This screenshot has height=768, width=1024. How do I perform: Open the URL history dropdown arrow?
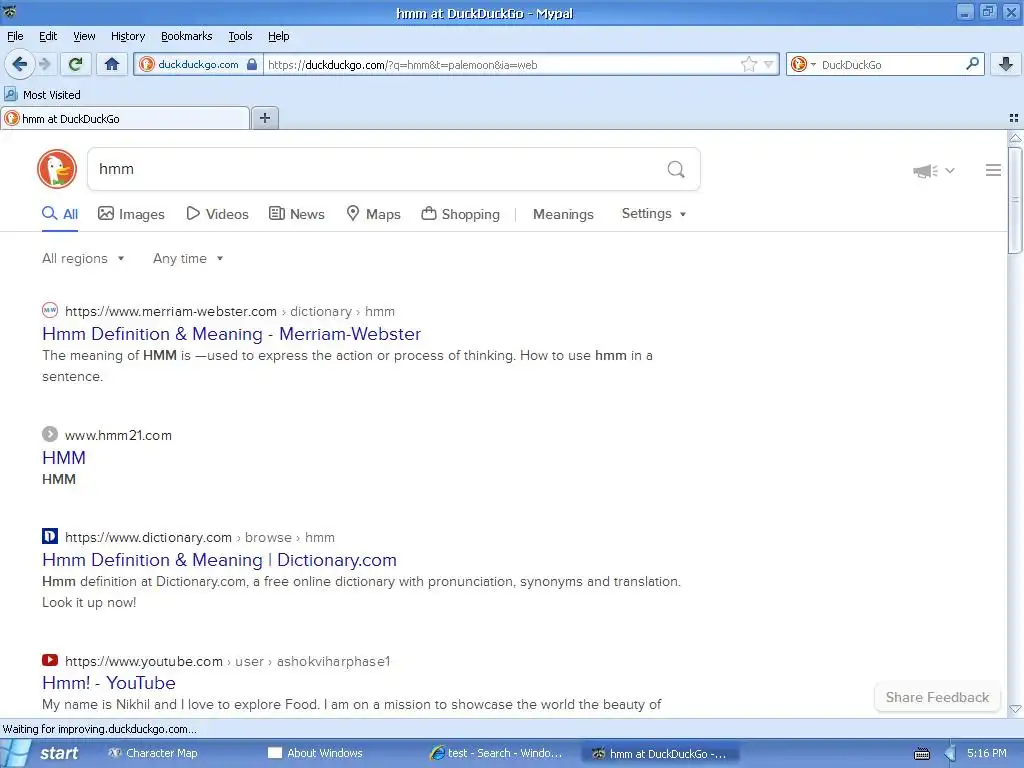click(x=769, y=64)
